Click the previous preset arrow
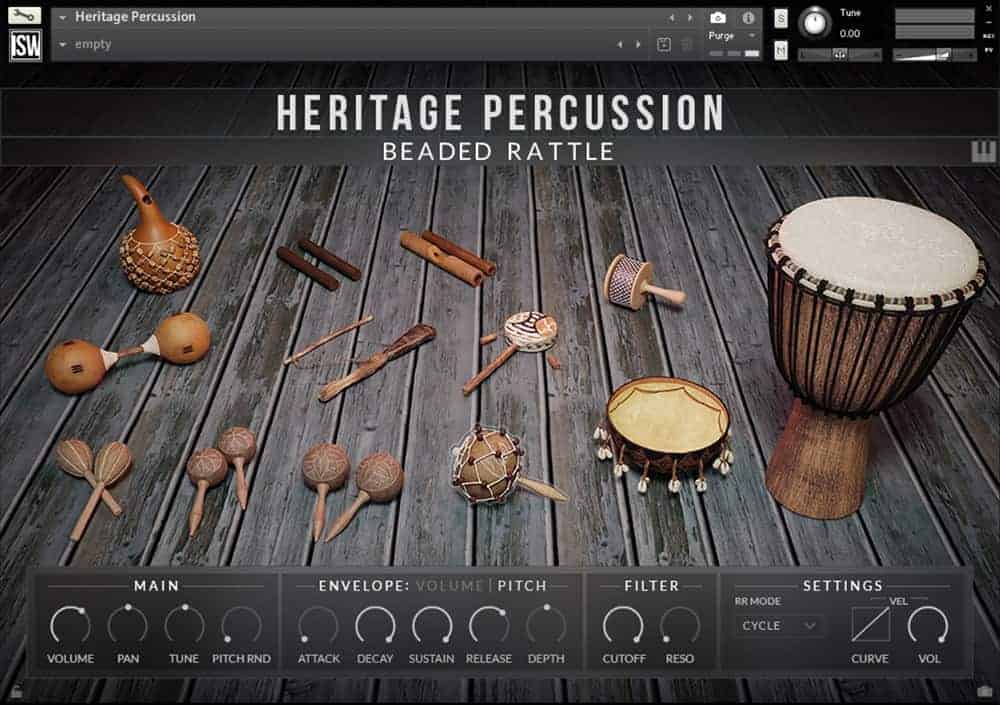The width and height of the screenshot is (1000, 705). (620, 44)
